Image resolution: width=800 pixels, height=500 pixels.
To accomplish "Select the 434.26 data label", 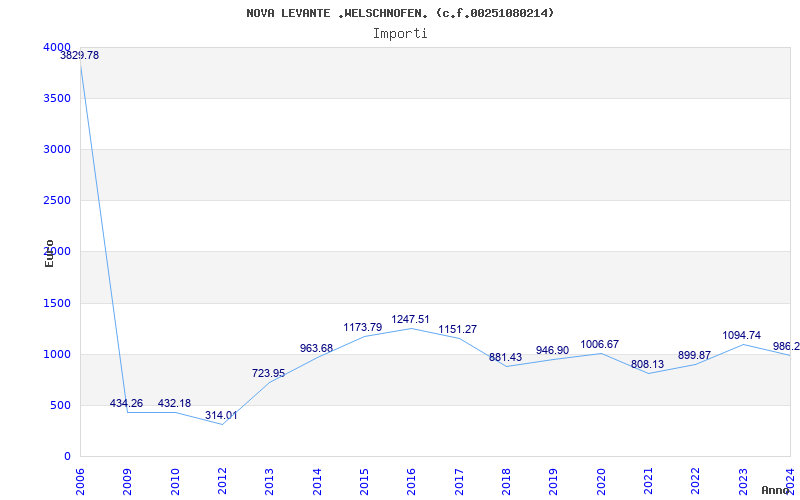I will point(127,403).
